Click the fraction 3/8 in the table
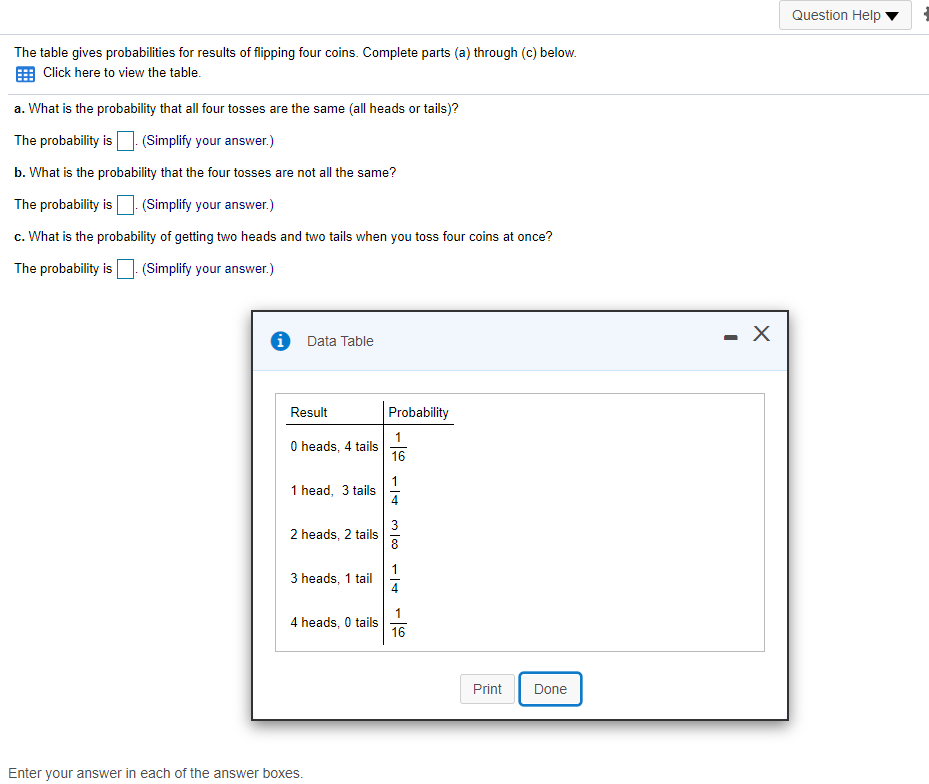 point(395,534)
